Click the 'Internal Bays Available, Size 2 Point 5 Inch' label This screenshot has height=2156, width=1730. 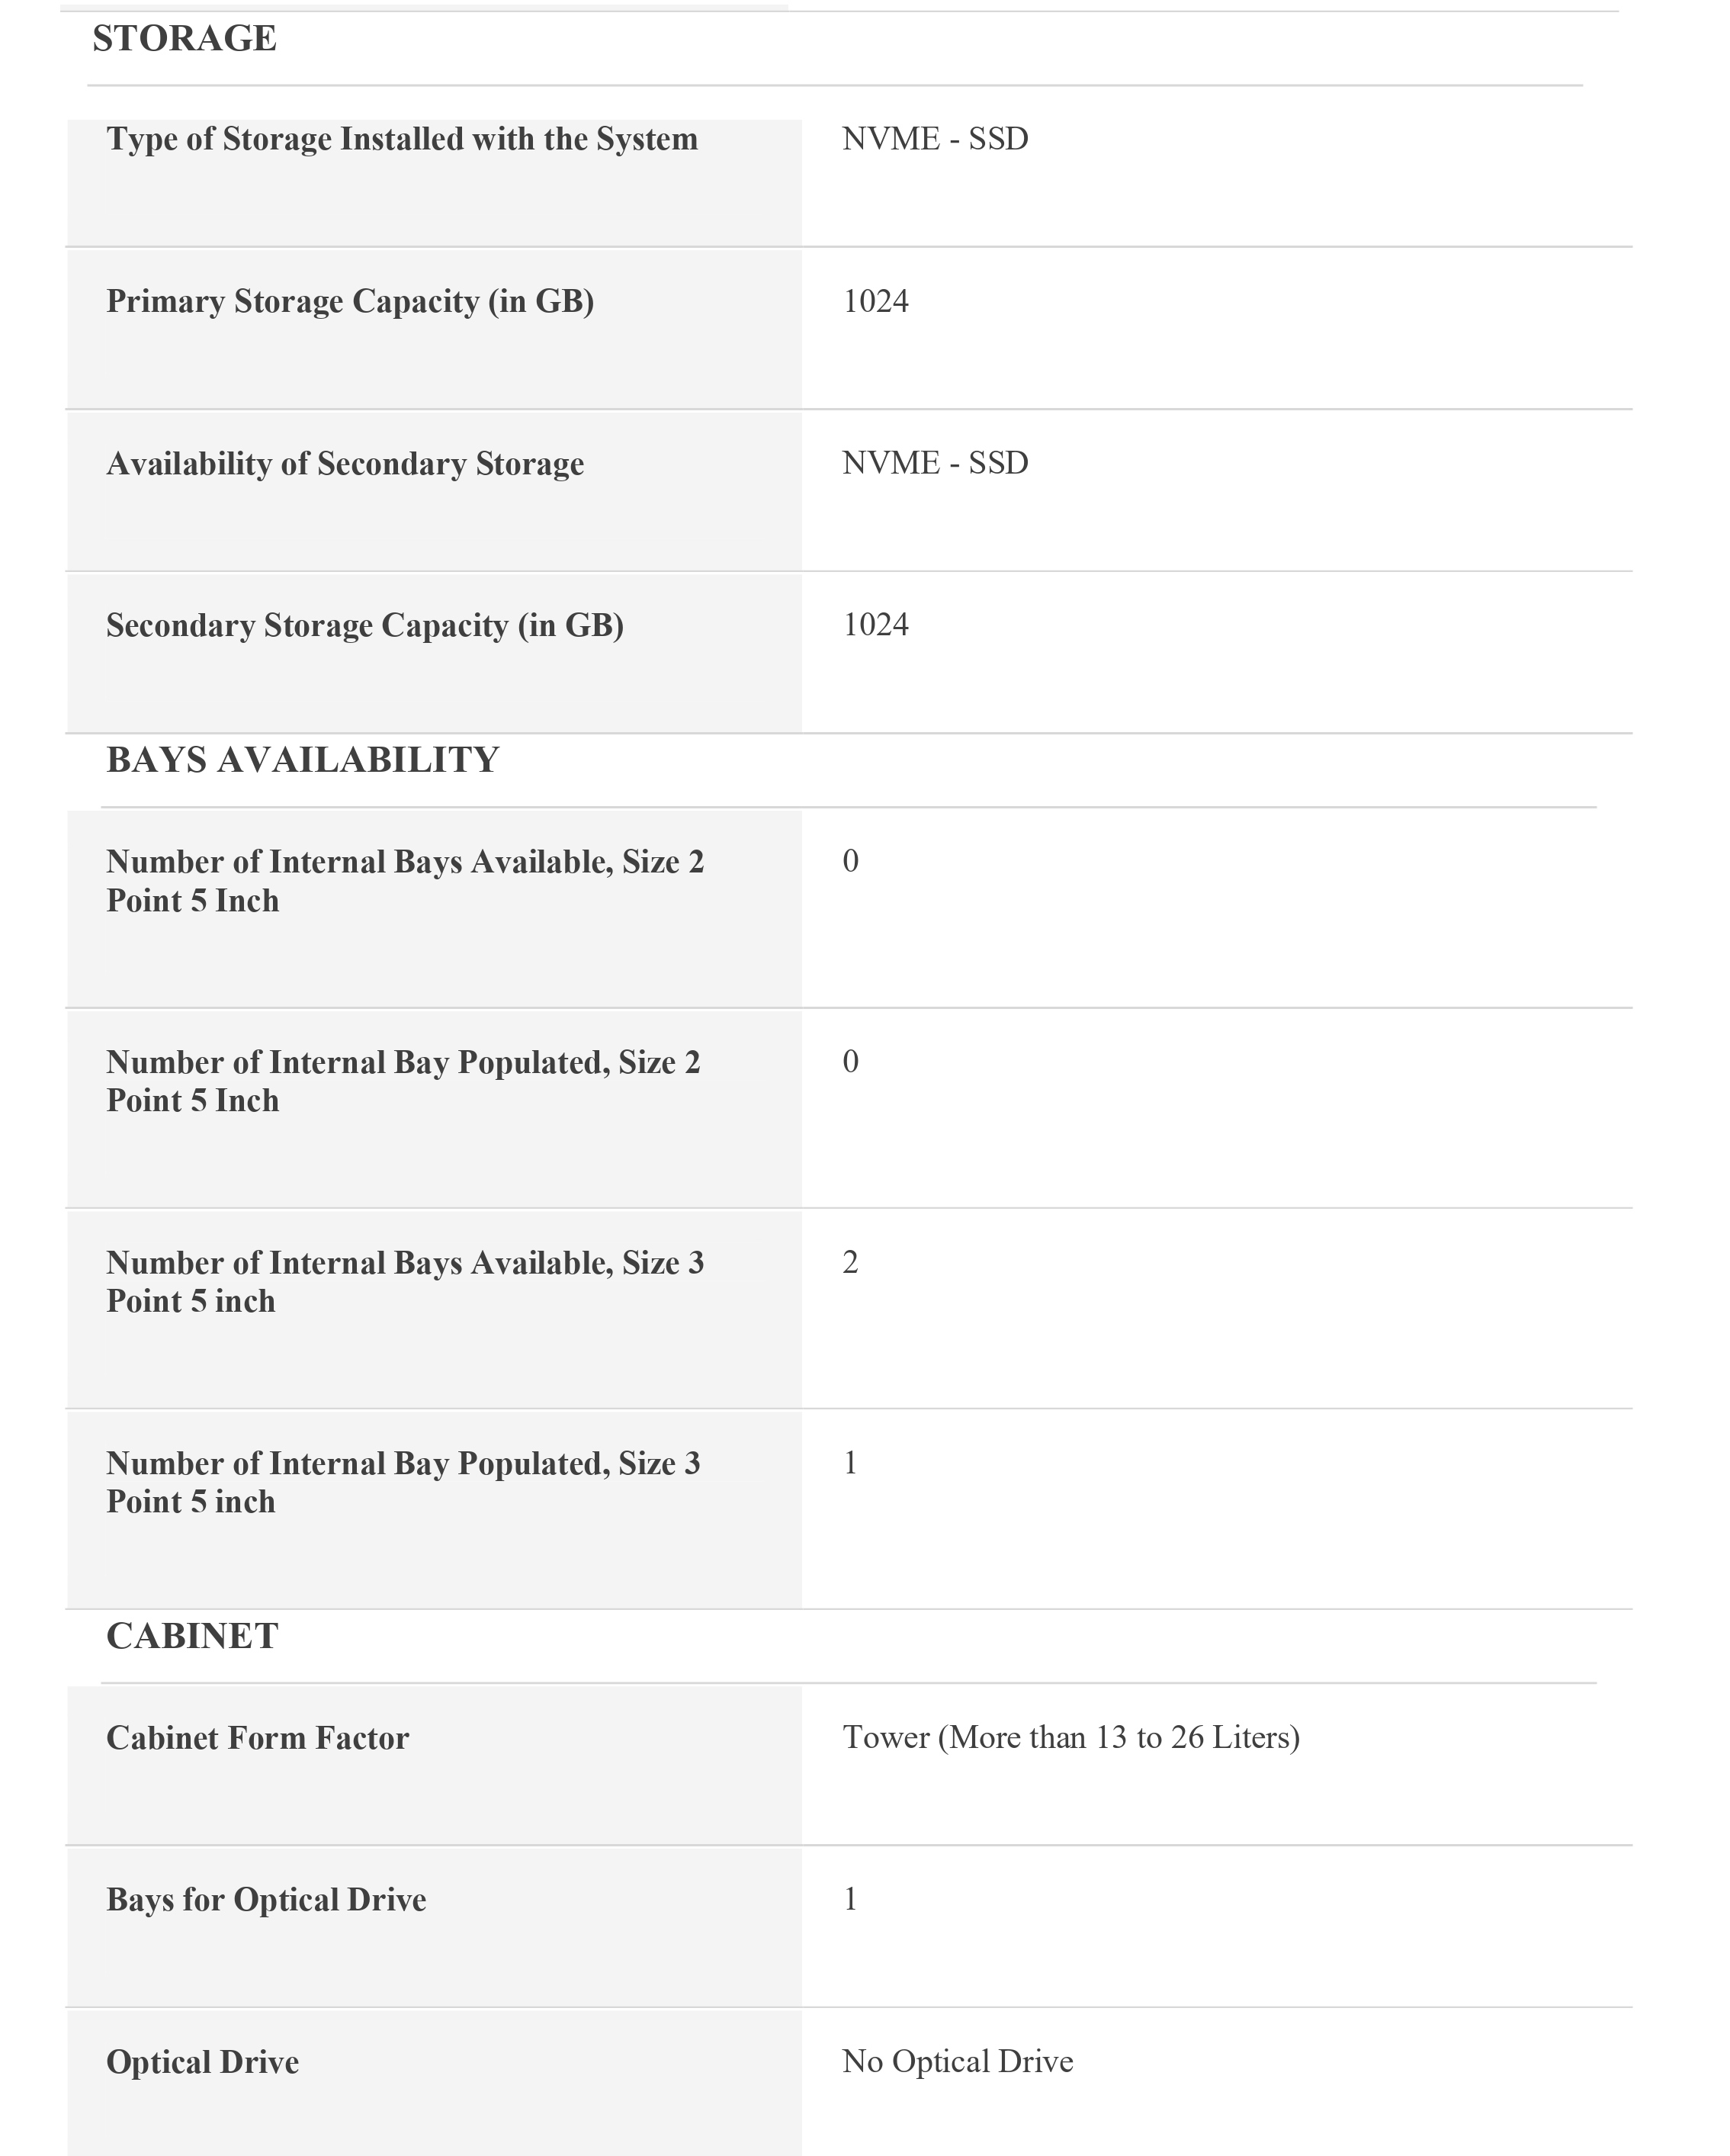coord(405,881)
